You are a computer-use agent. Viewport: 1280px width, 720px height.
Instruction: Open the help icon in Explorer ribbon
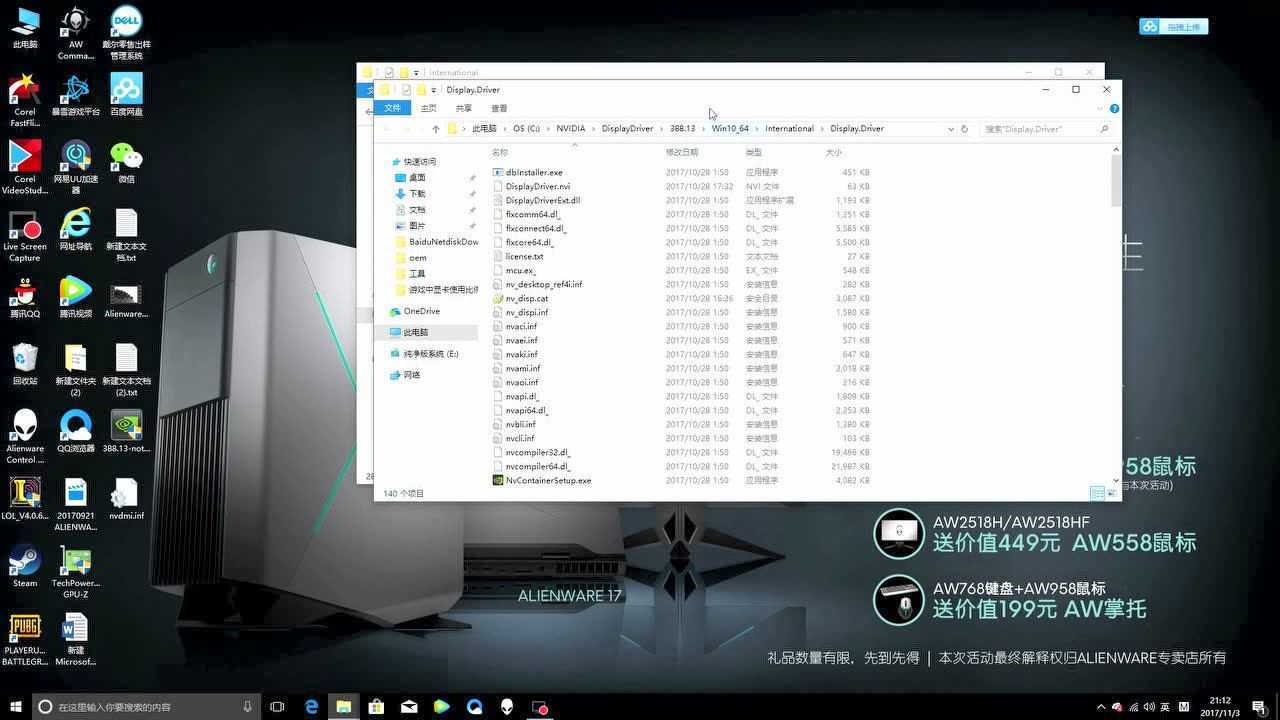(1114, 108)
